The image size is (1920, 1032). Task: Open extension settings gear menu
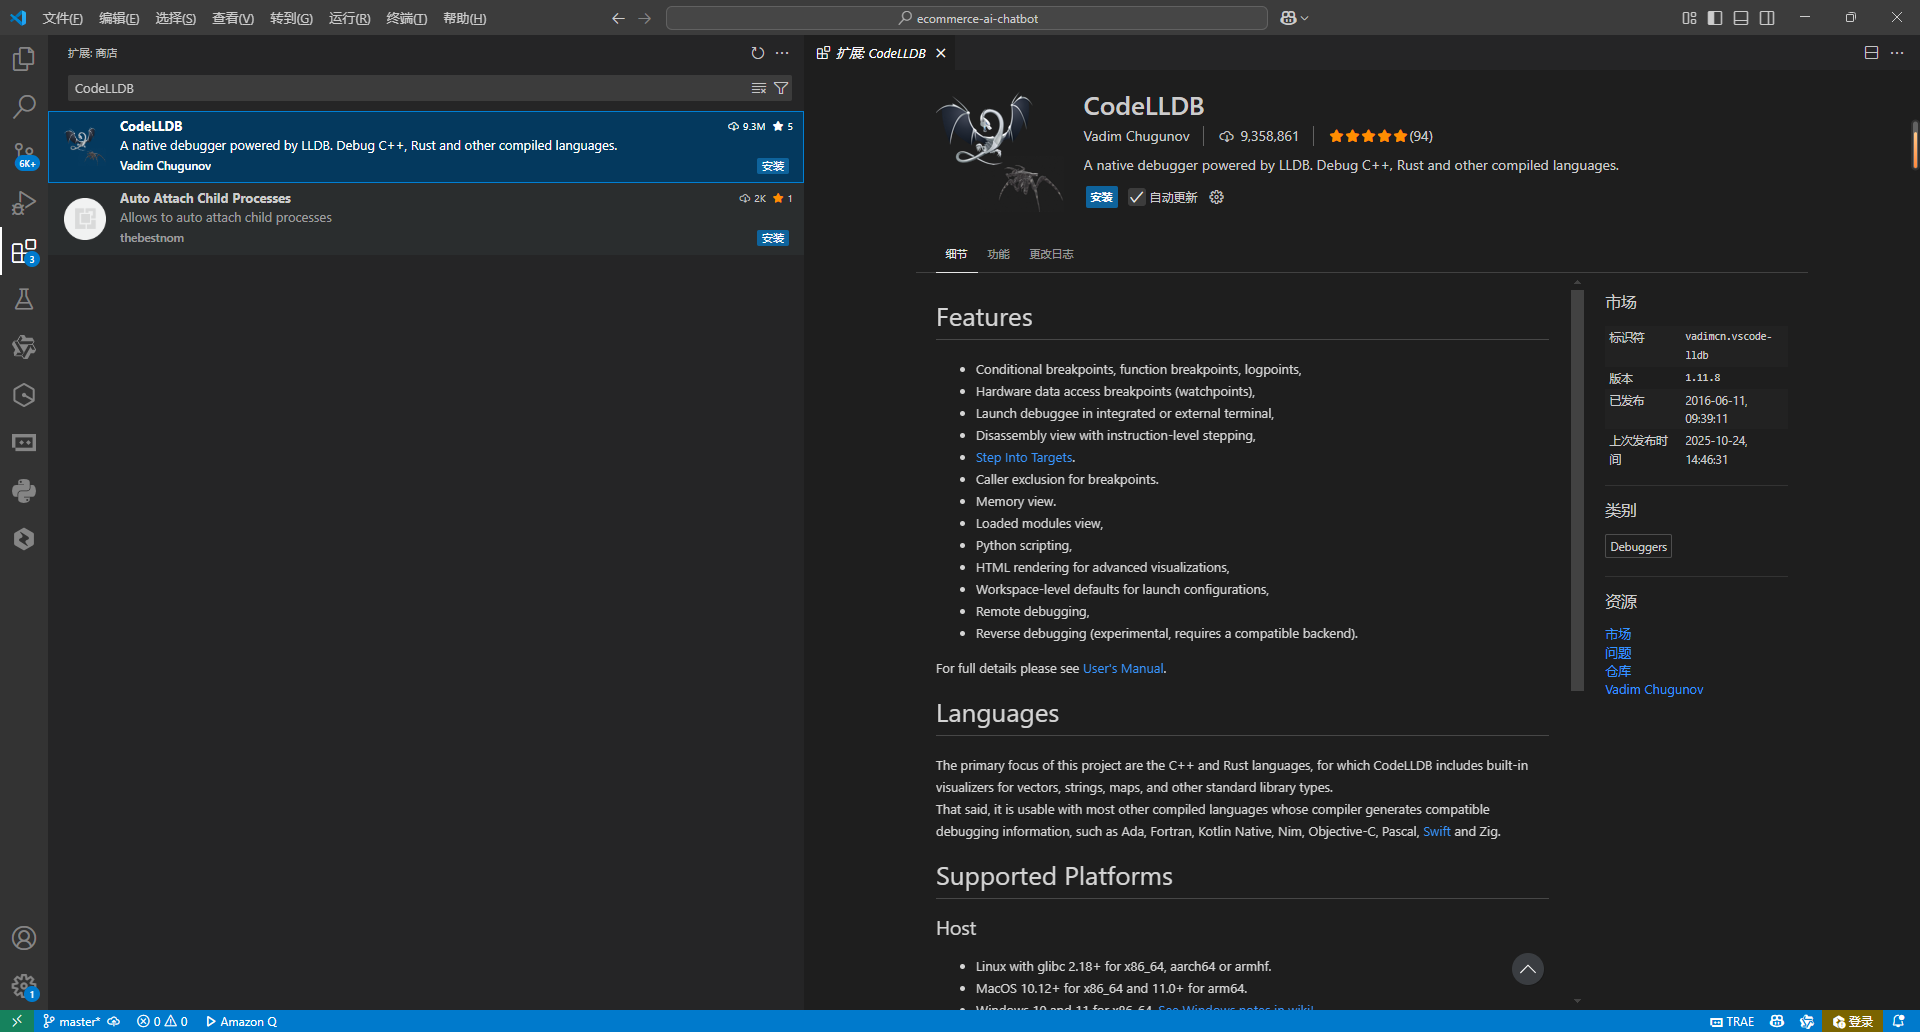click(x=1216, y=197)
